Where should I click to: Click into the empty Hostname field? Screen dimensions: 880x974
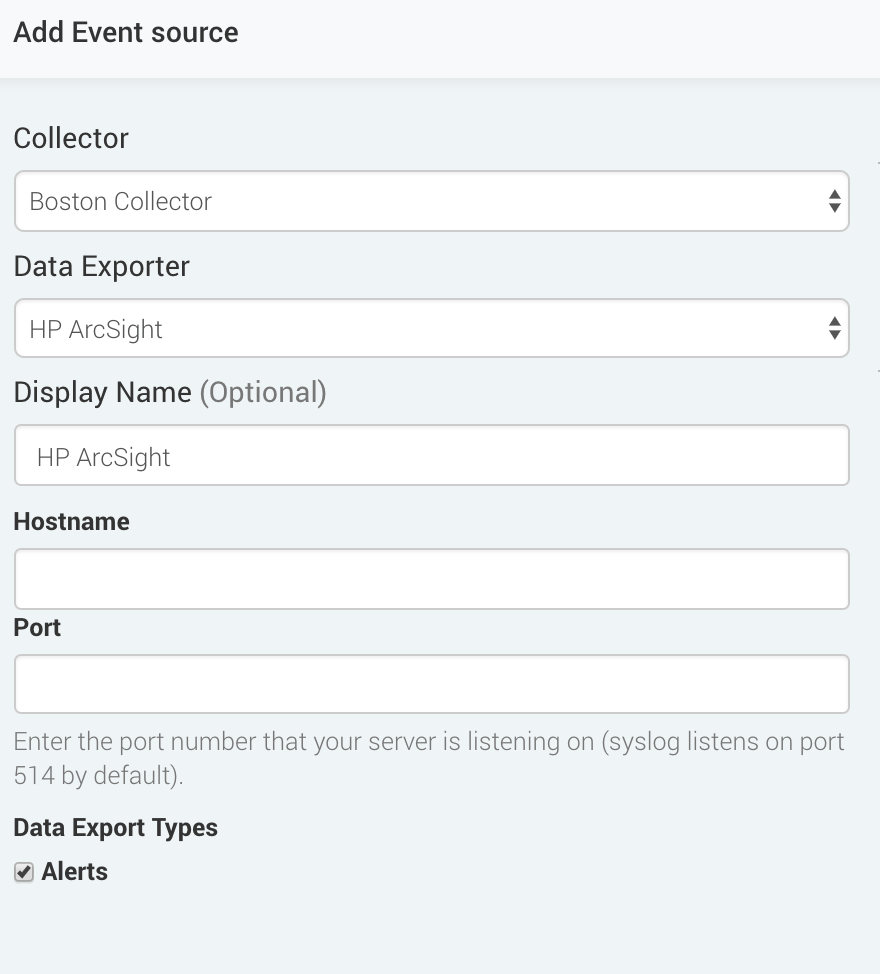[432, 579]
